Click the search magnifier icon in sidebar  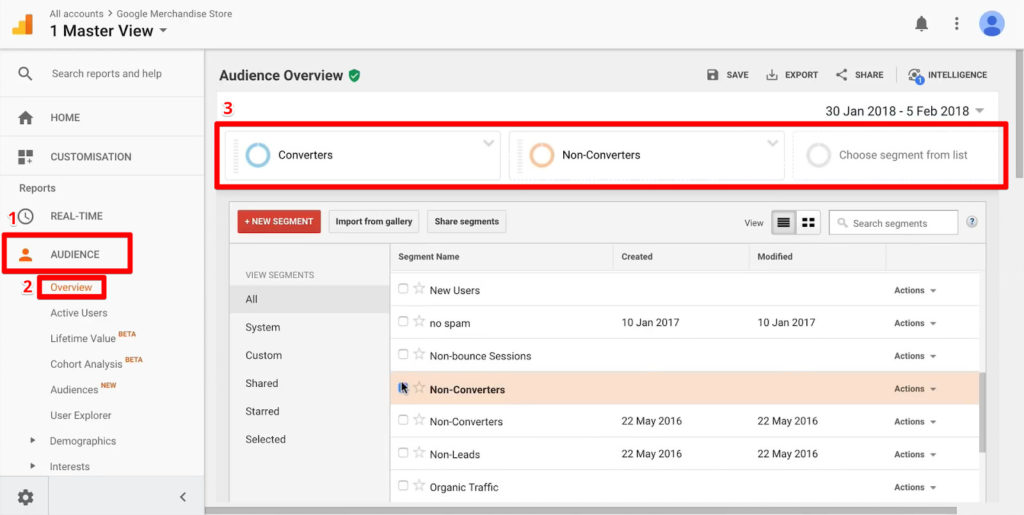point(25,74)
